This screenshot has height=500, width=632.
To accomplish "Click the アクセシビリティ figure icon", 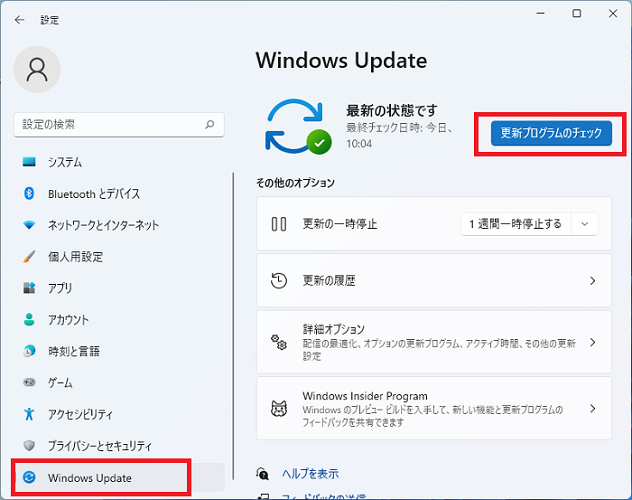I will pos(29,414).
